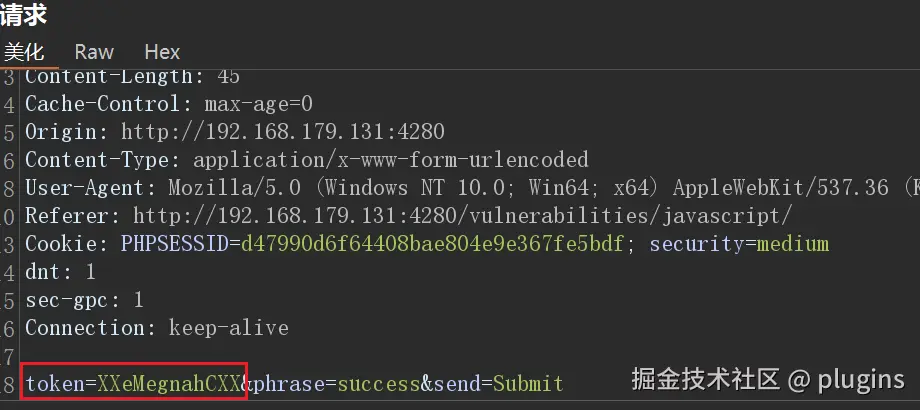
Task: Click the token value XXeMegnahCXX
Action: coord(169,384)
